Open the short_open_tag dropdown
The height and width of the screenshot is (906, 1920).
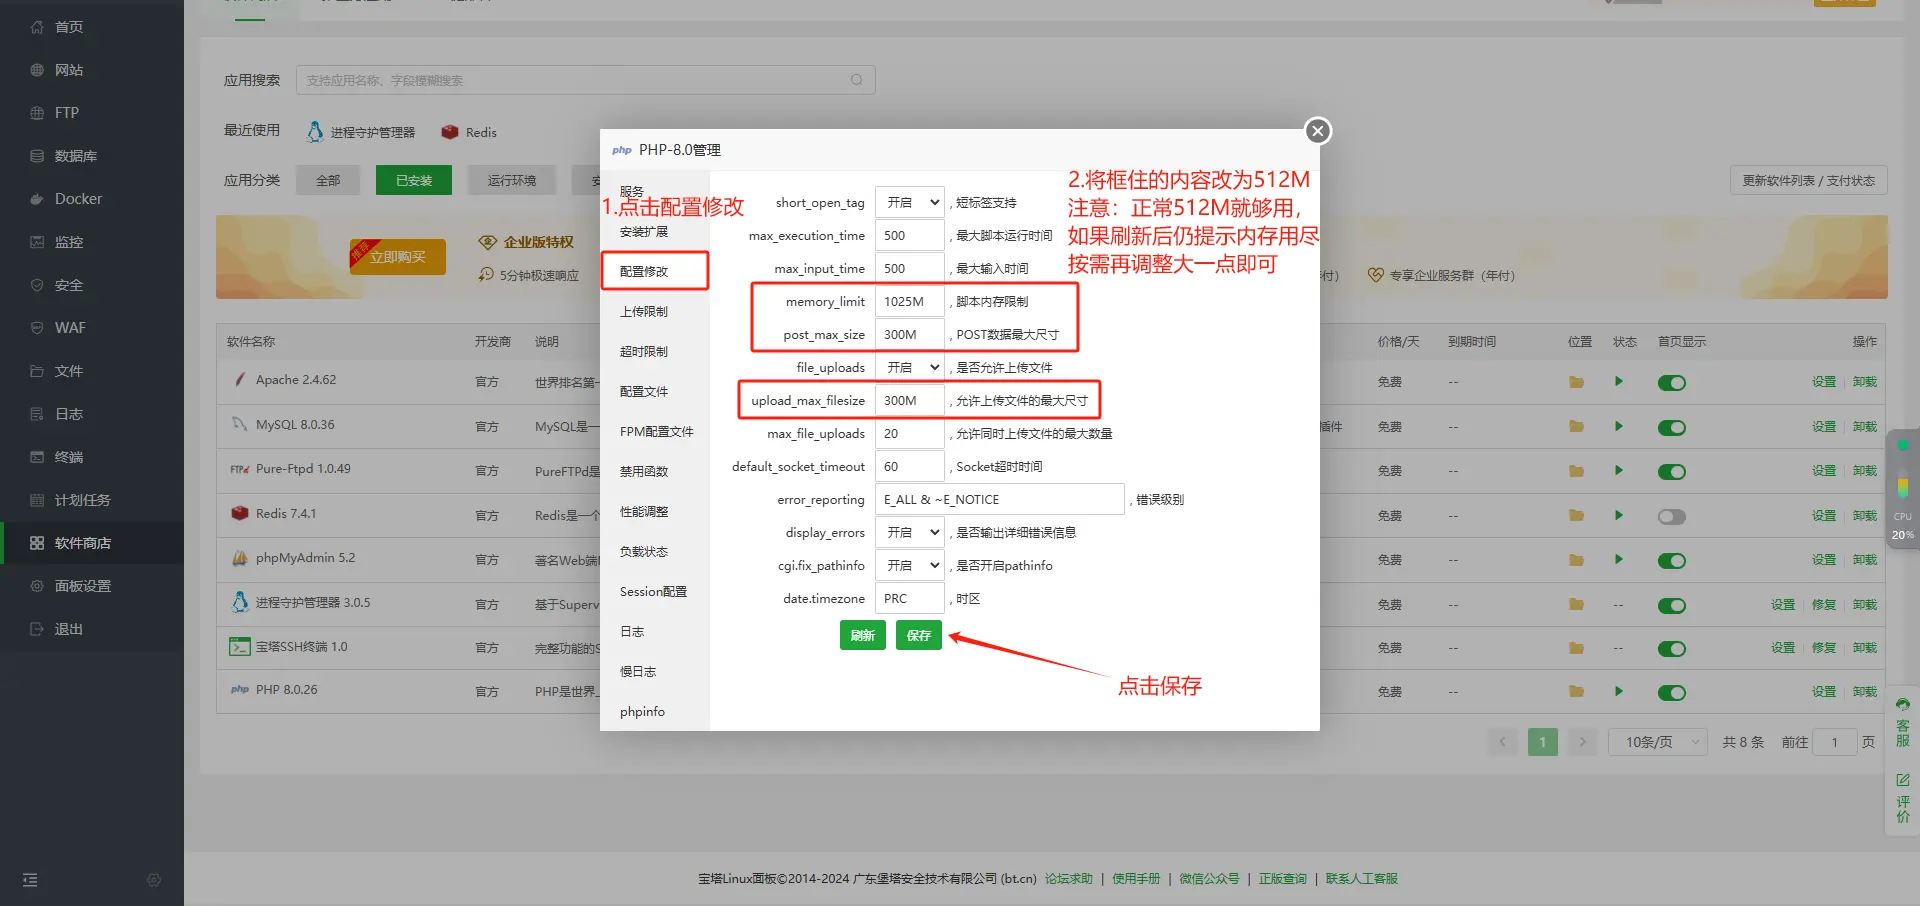coord(910,203)
